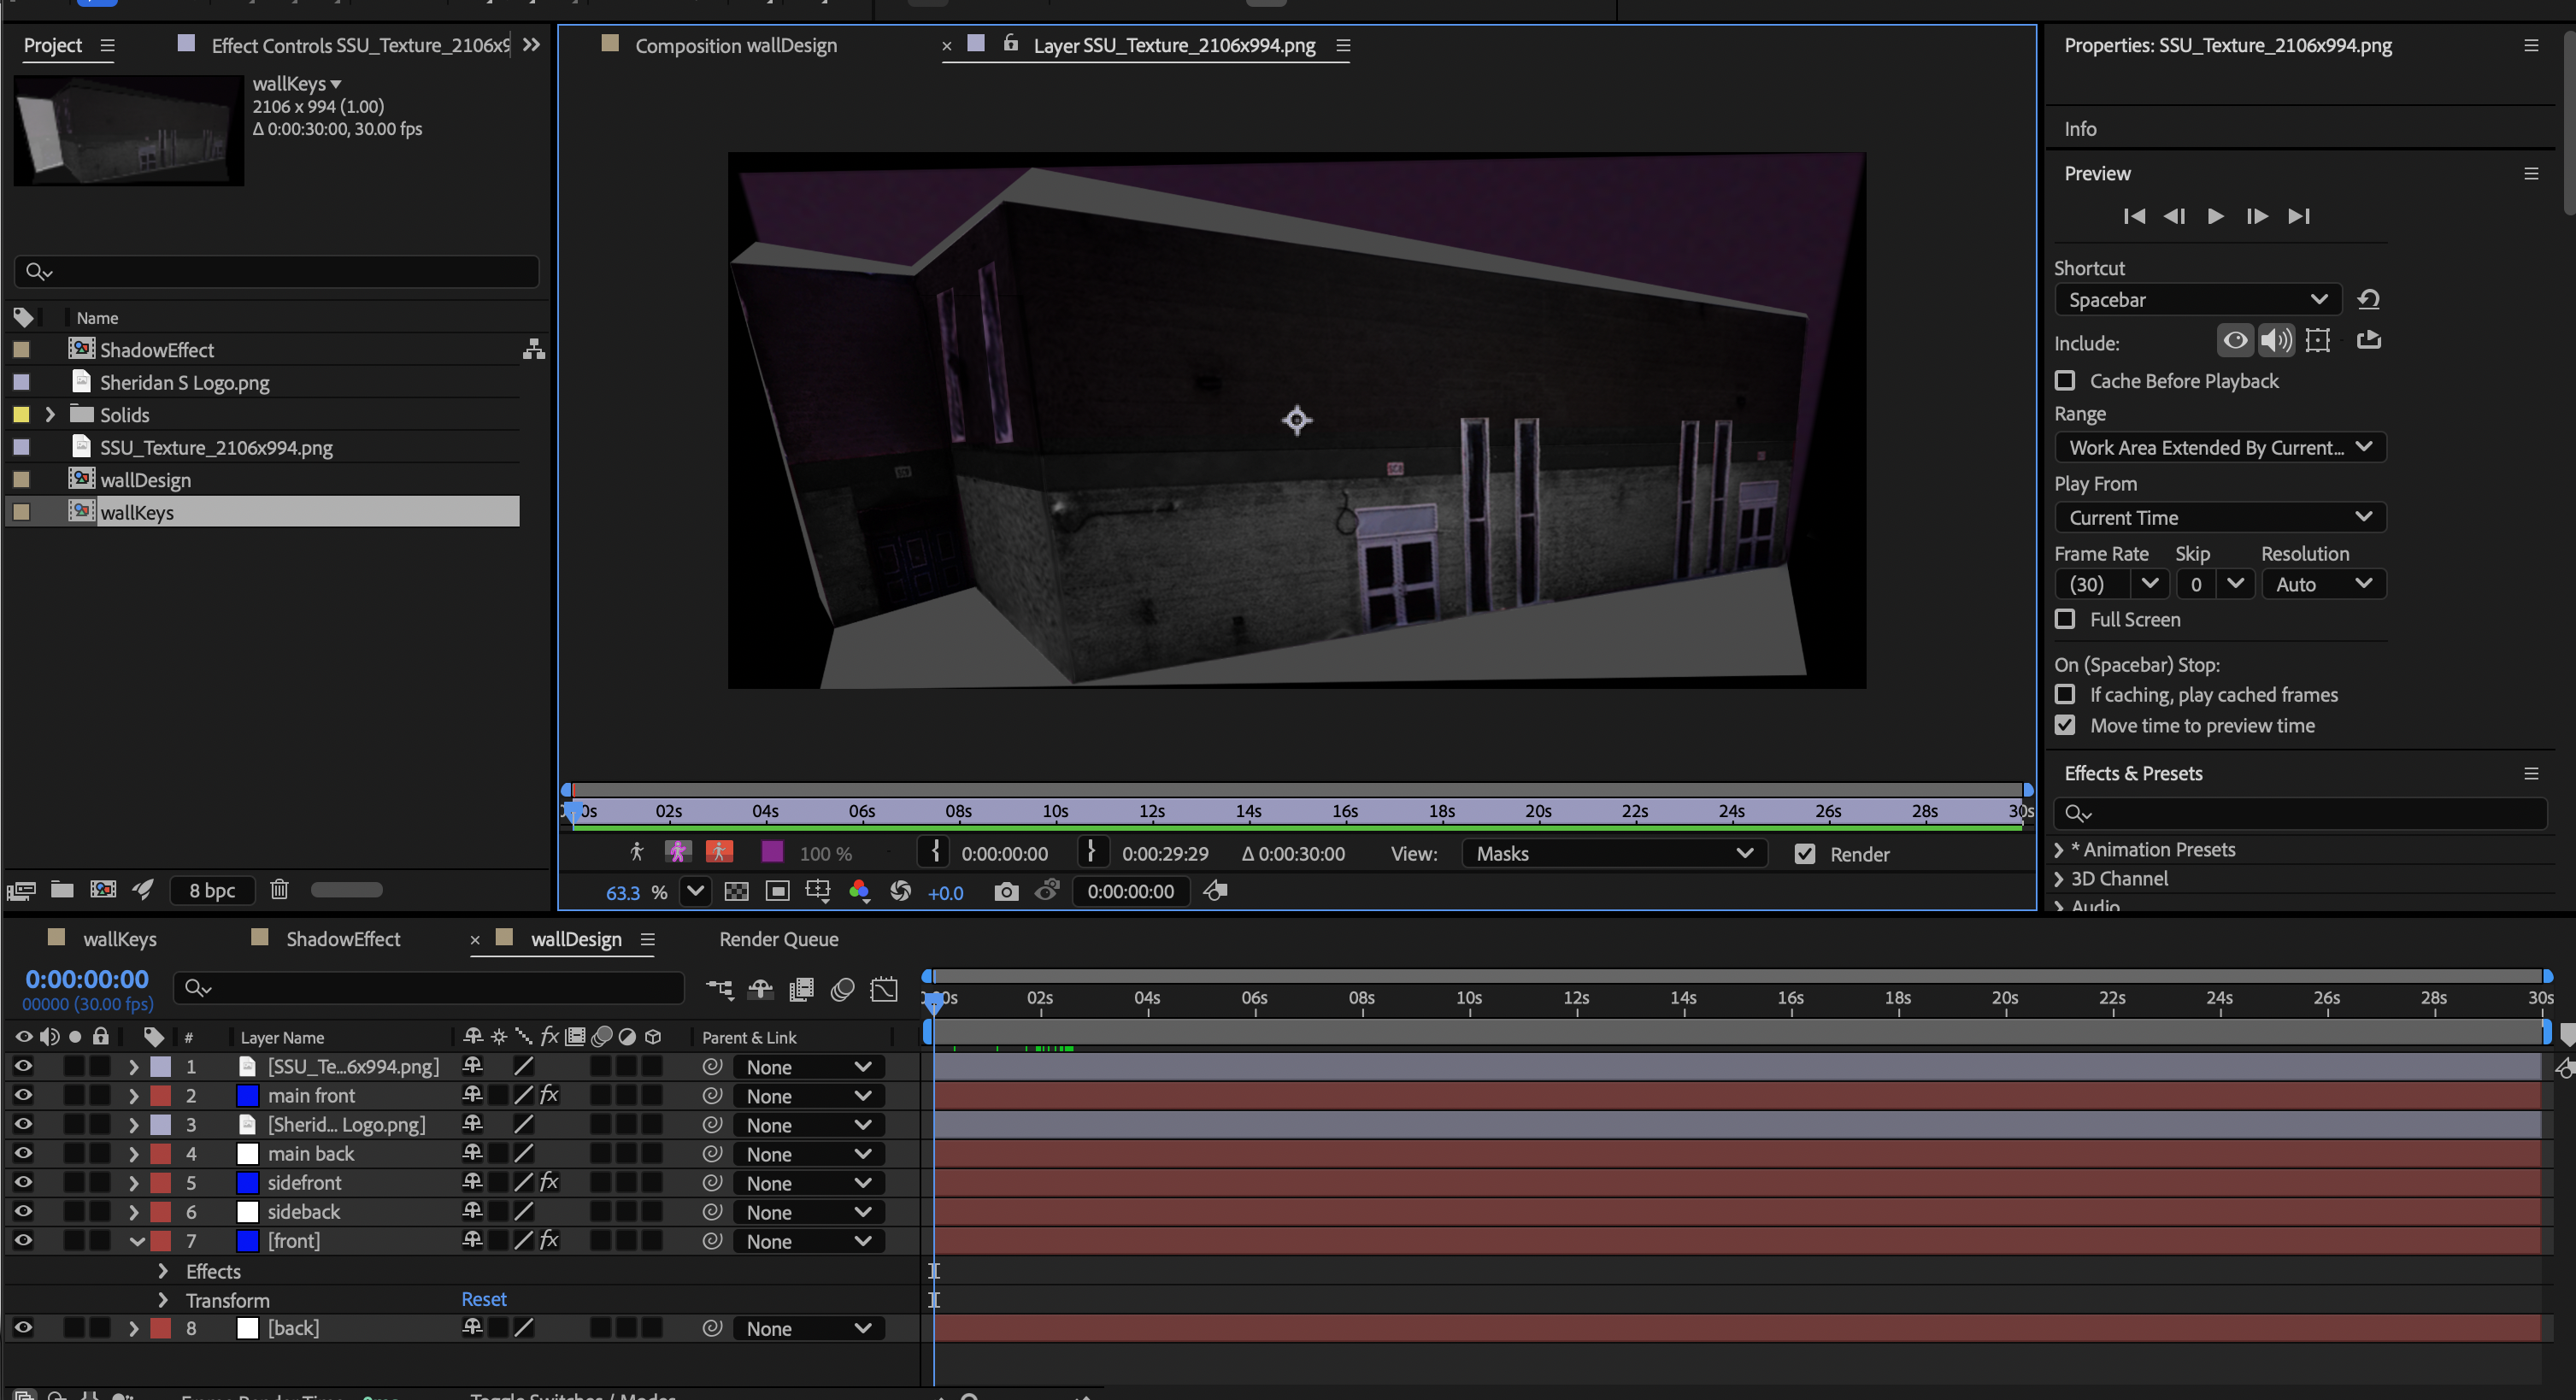
Task: Click the purple background color swatch
Action: 771,853
